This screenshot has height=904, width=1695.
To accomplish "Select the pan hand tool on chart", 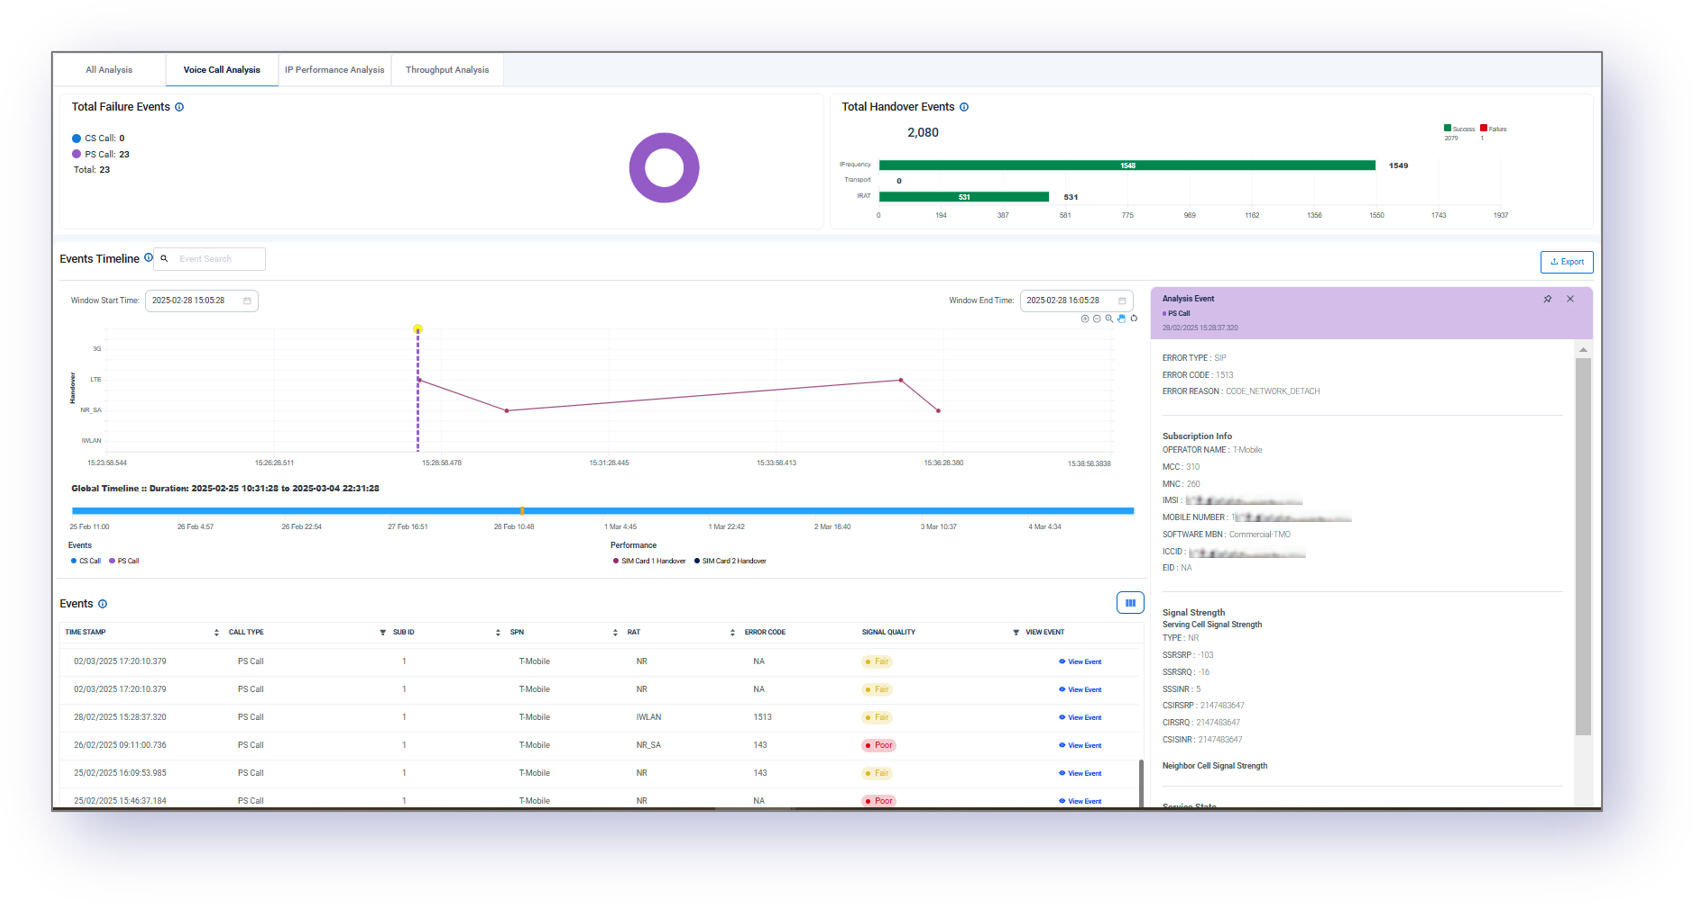I will click(x=1121, y=319).
